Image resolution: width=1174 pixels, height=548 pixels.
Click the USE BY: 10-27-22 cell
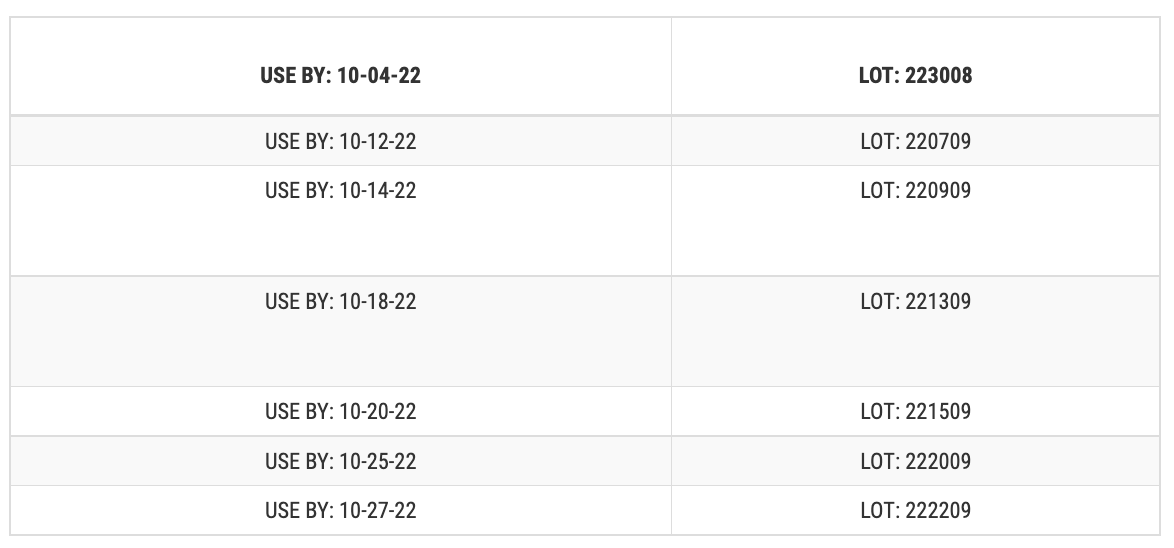[x=341, y=511]
